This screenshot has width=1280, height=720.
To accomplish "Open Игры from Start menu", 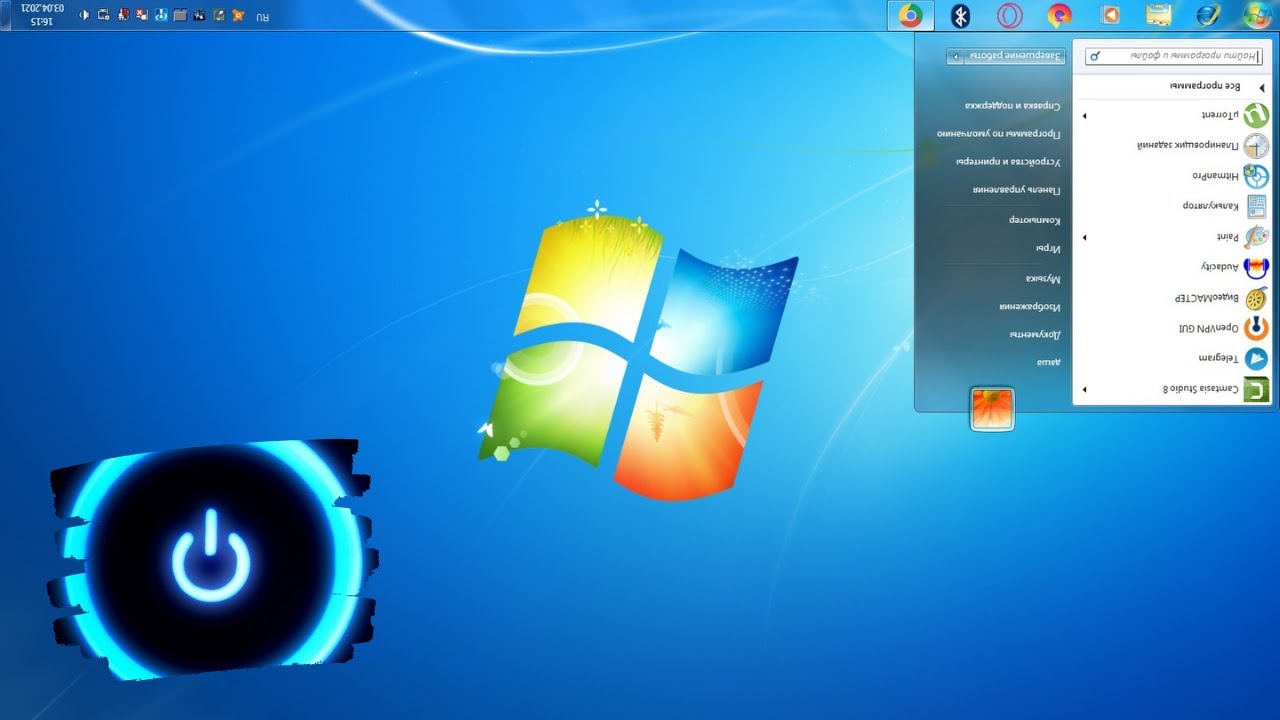I will click(1048, 247).
